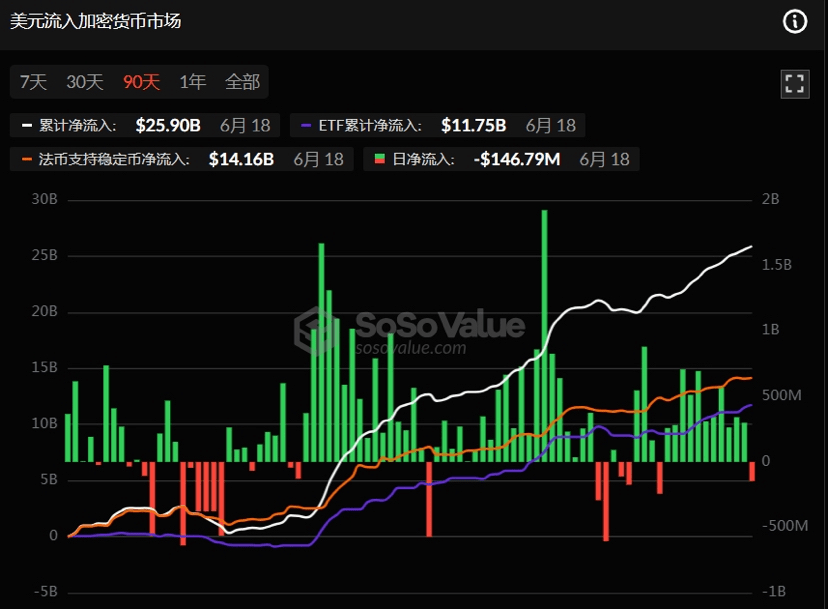Select the 全部 time range
This screenshot has height=609, width=828.
242,82
